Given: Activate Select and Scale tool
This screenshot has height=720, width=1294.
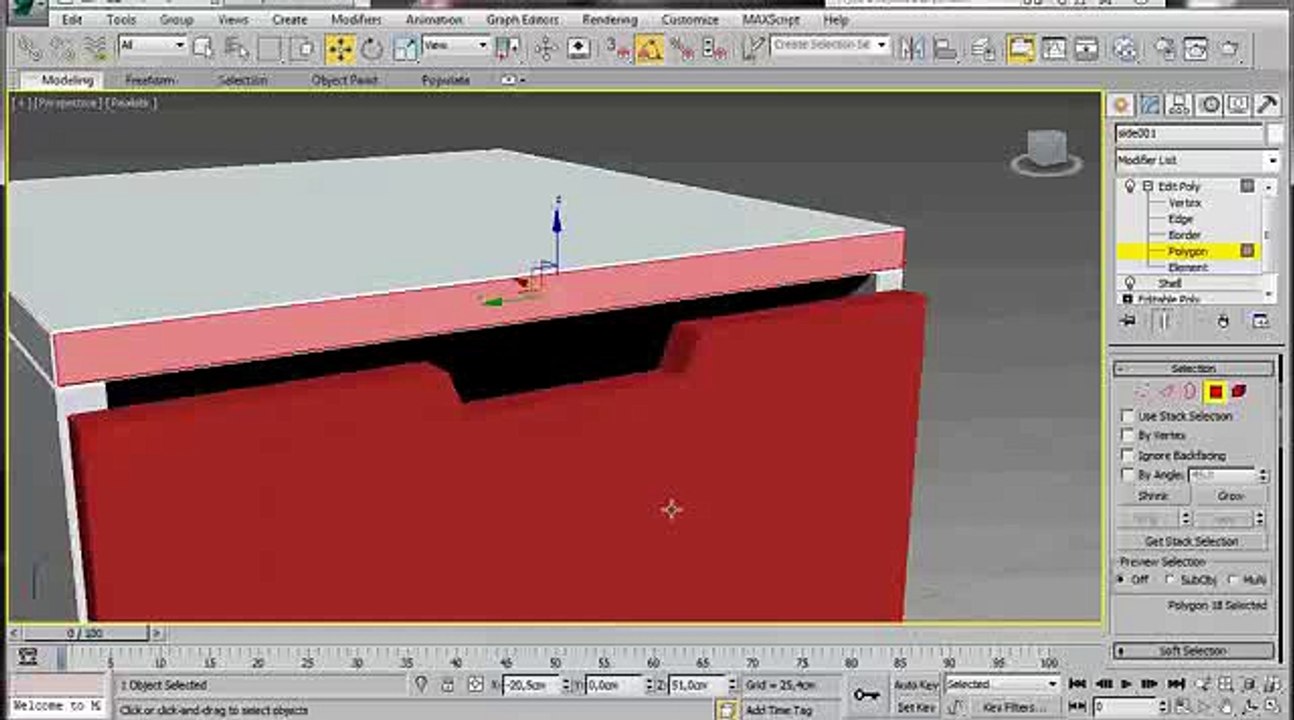Looking at the screenshot, I should 405,48.
